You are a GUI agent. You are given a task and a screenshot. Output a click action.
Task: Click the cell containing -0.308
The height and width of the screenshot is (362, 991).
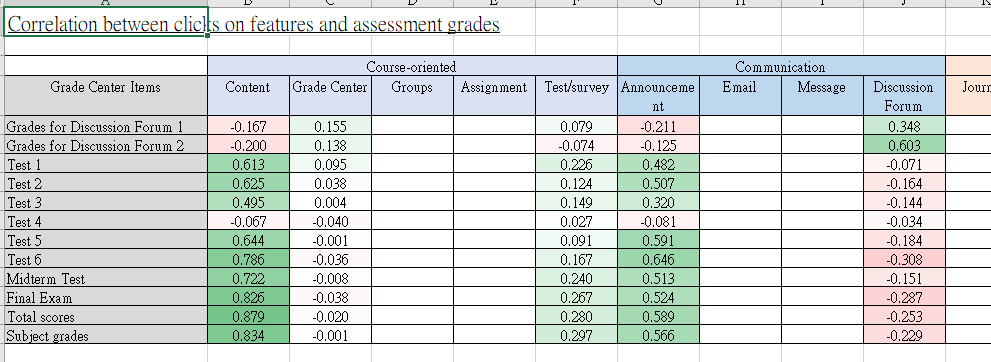[904, 259]
